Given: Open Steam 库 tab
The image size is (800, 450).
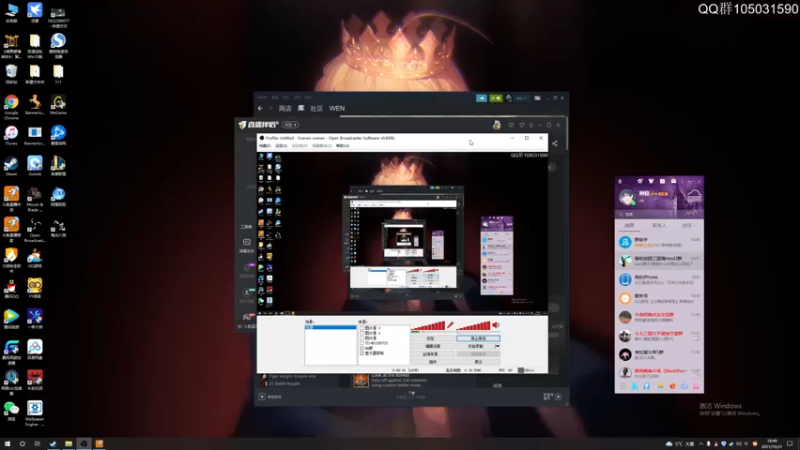Looking at the screenshot, I should [301, 108].
